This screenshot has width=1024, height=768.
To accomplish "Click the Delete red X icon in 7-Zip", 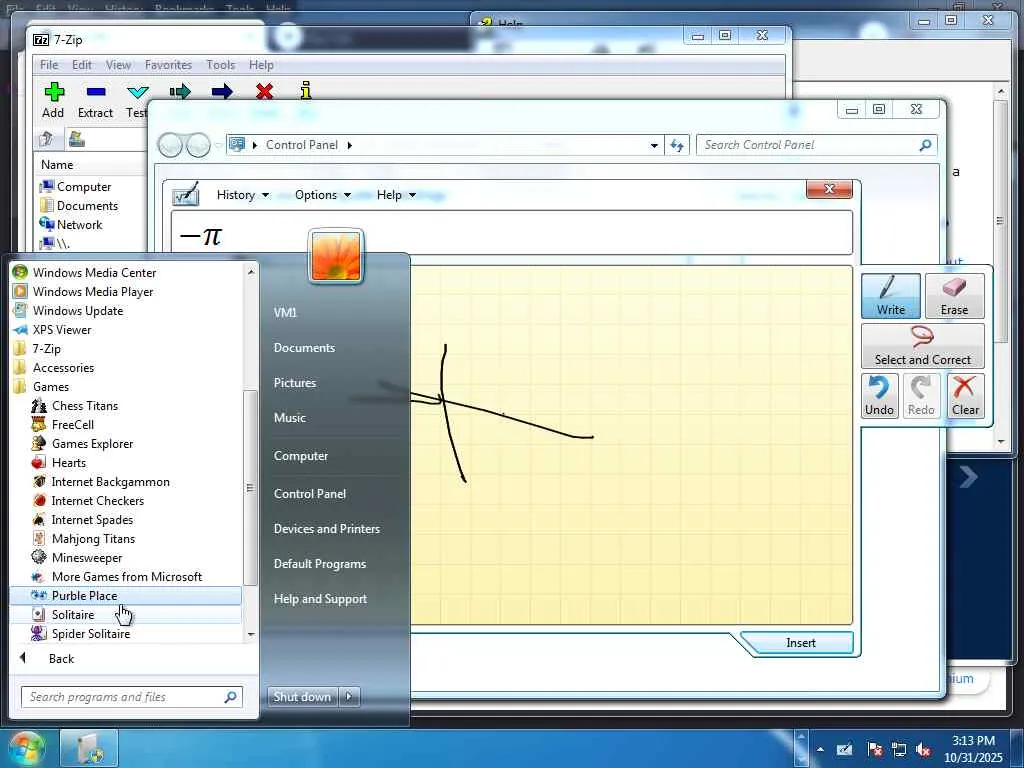I will (x=264, y=91).
